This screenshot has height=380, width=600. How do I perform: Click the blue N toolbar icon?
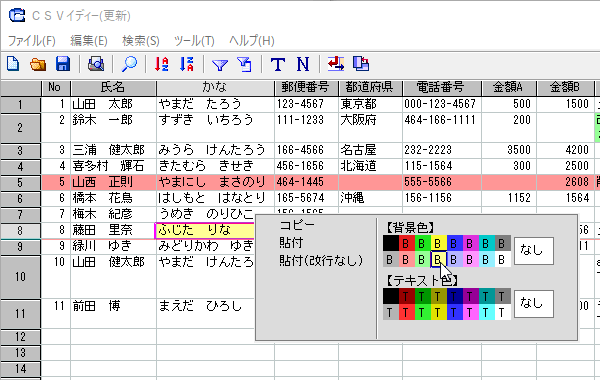tap(303, 64)
